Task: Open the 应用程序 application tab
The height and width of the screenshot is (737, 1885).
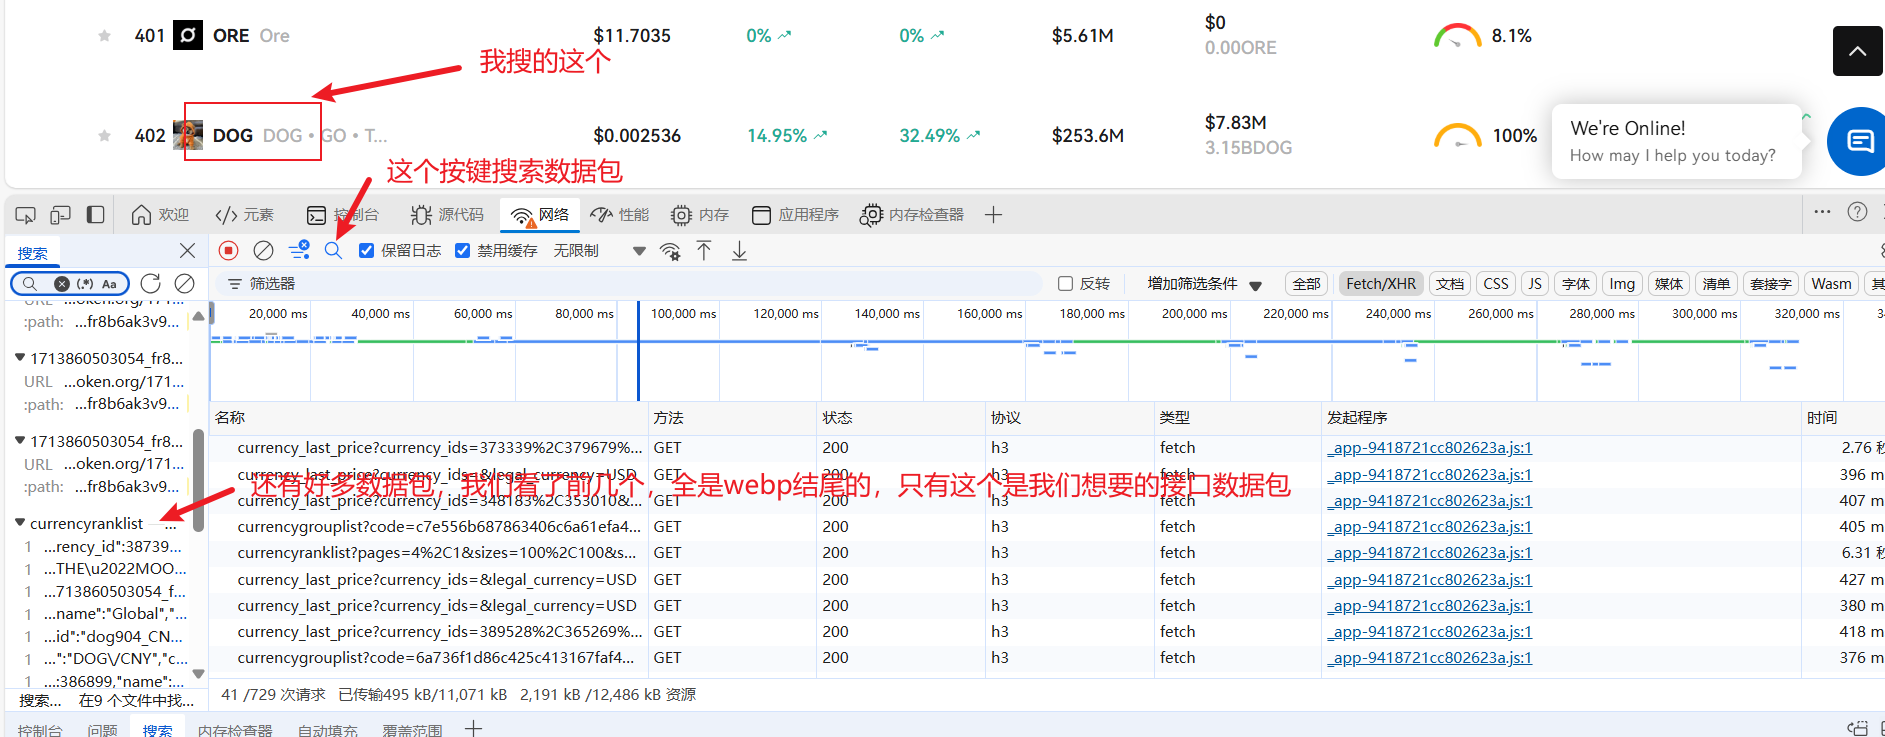Action: 795,215
